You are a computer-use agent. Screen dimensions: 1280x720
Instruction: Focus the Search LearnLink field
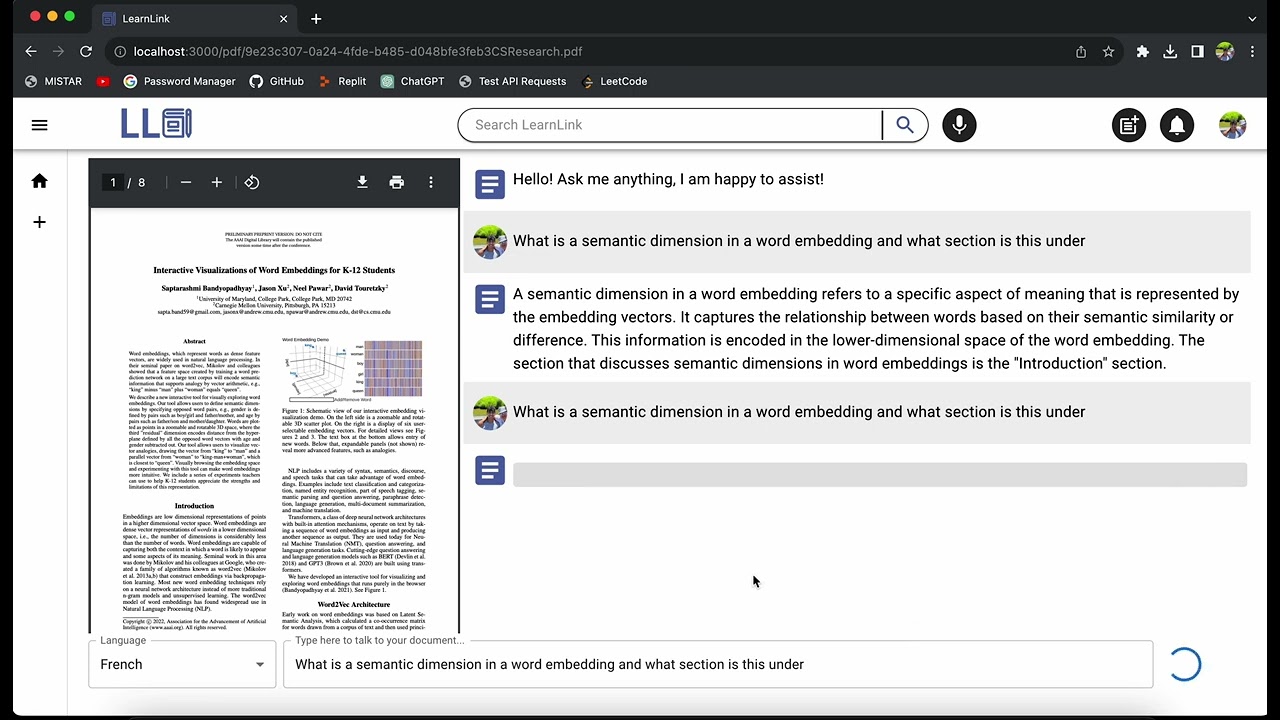pyautogui.click(x=671, y=125)
